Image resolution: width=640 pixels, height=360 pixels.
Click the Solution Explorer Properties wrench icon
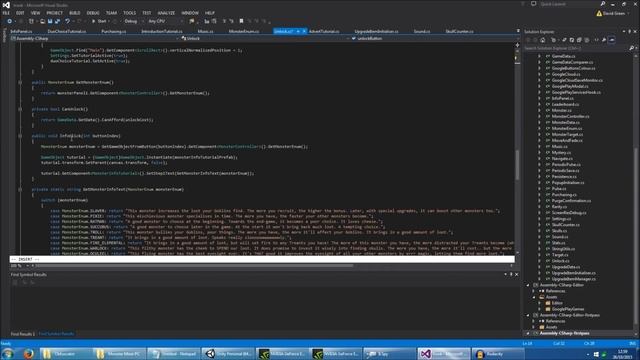pyautogui.click(x=604, y=40)
